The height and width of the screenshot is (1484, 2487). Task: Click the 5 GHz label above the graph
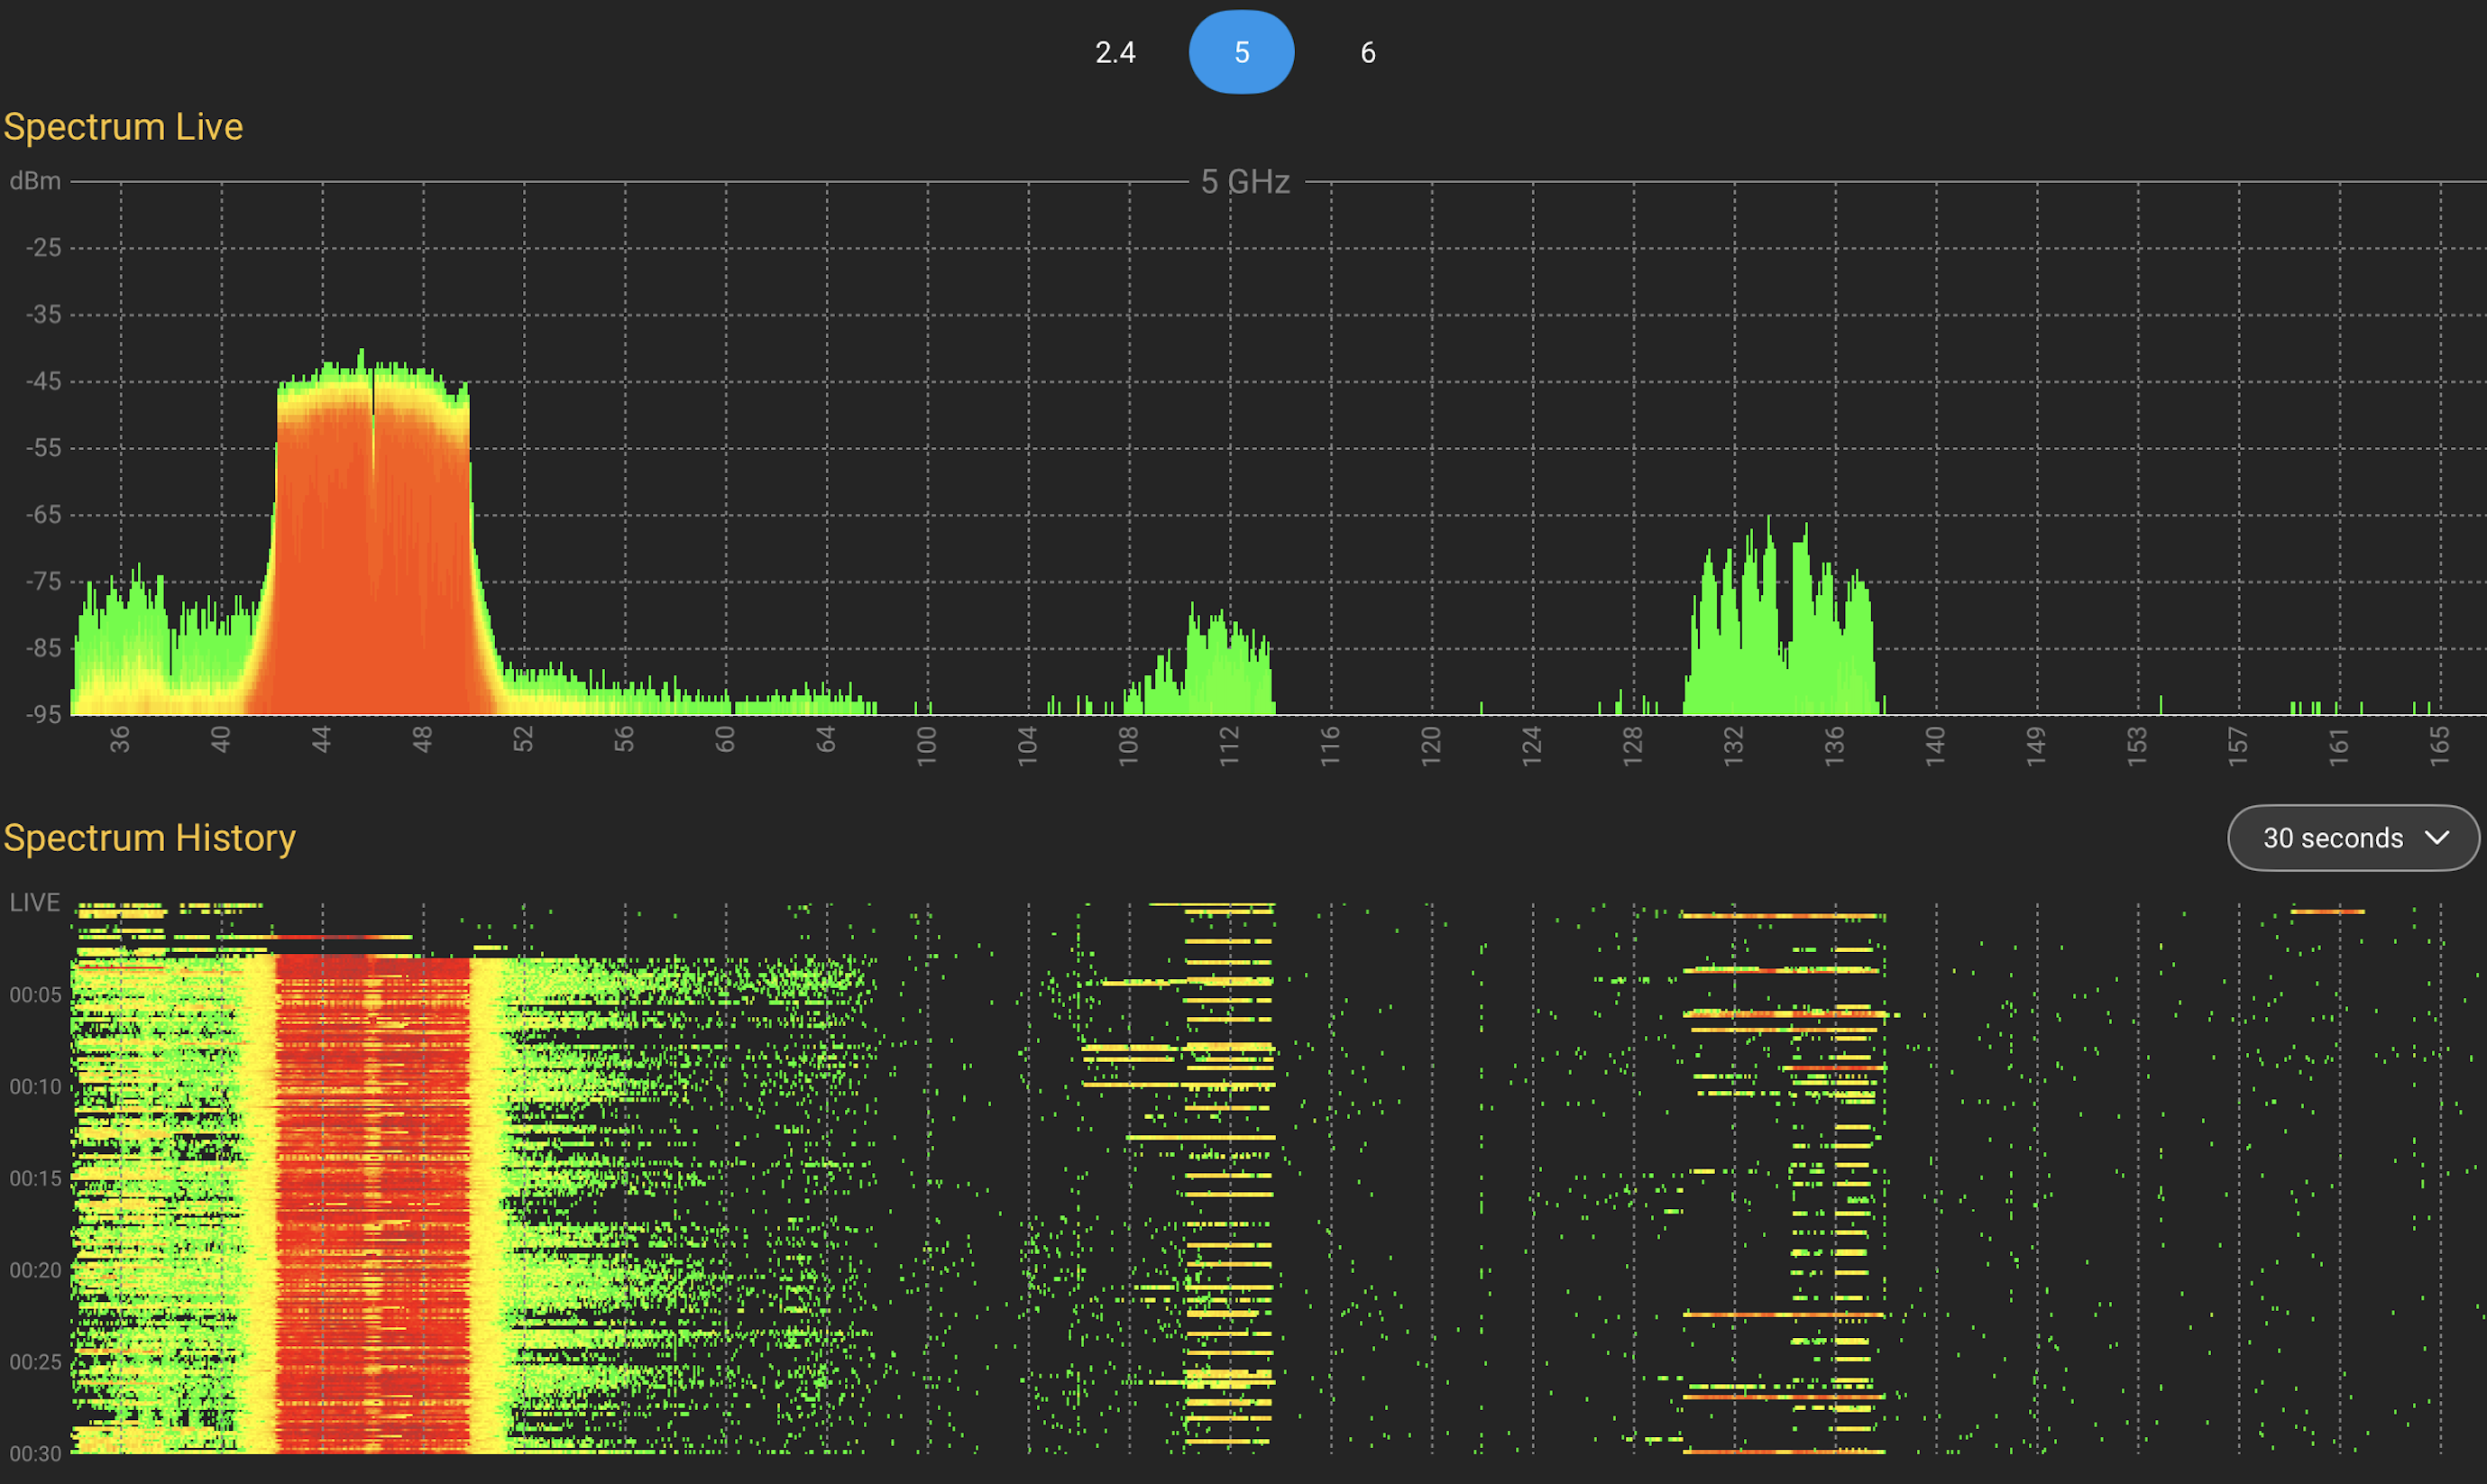click(1245, 182)
